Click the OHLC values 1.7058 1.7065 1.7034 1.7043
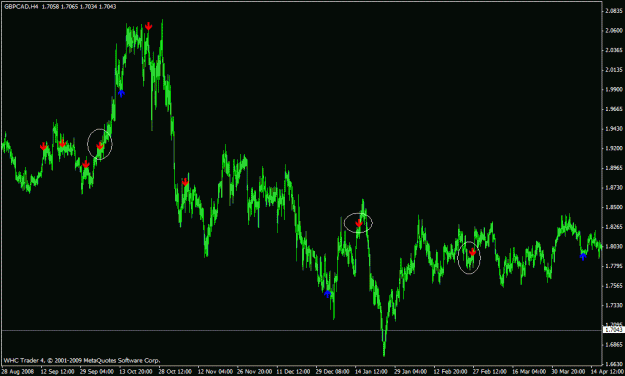The image size is (625, 376). (x=79, y=6)
